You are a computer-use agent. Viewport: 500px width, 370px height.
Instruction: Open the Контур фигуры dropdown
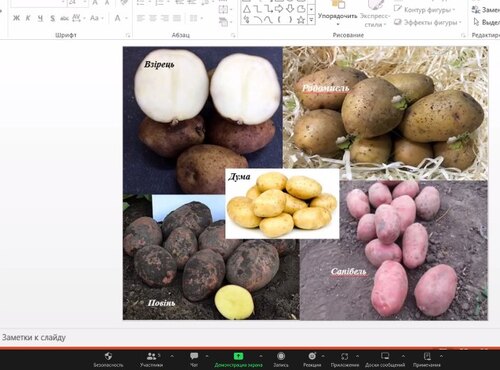pos(424,10)
